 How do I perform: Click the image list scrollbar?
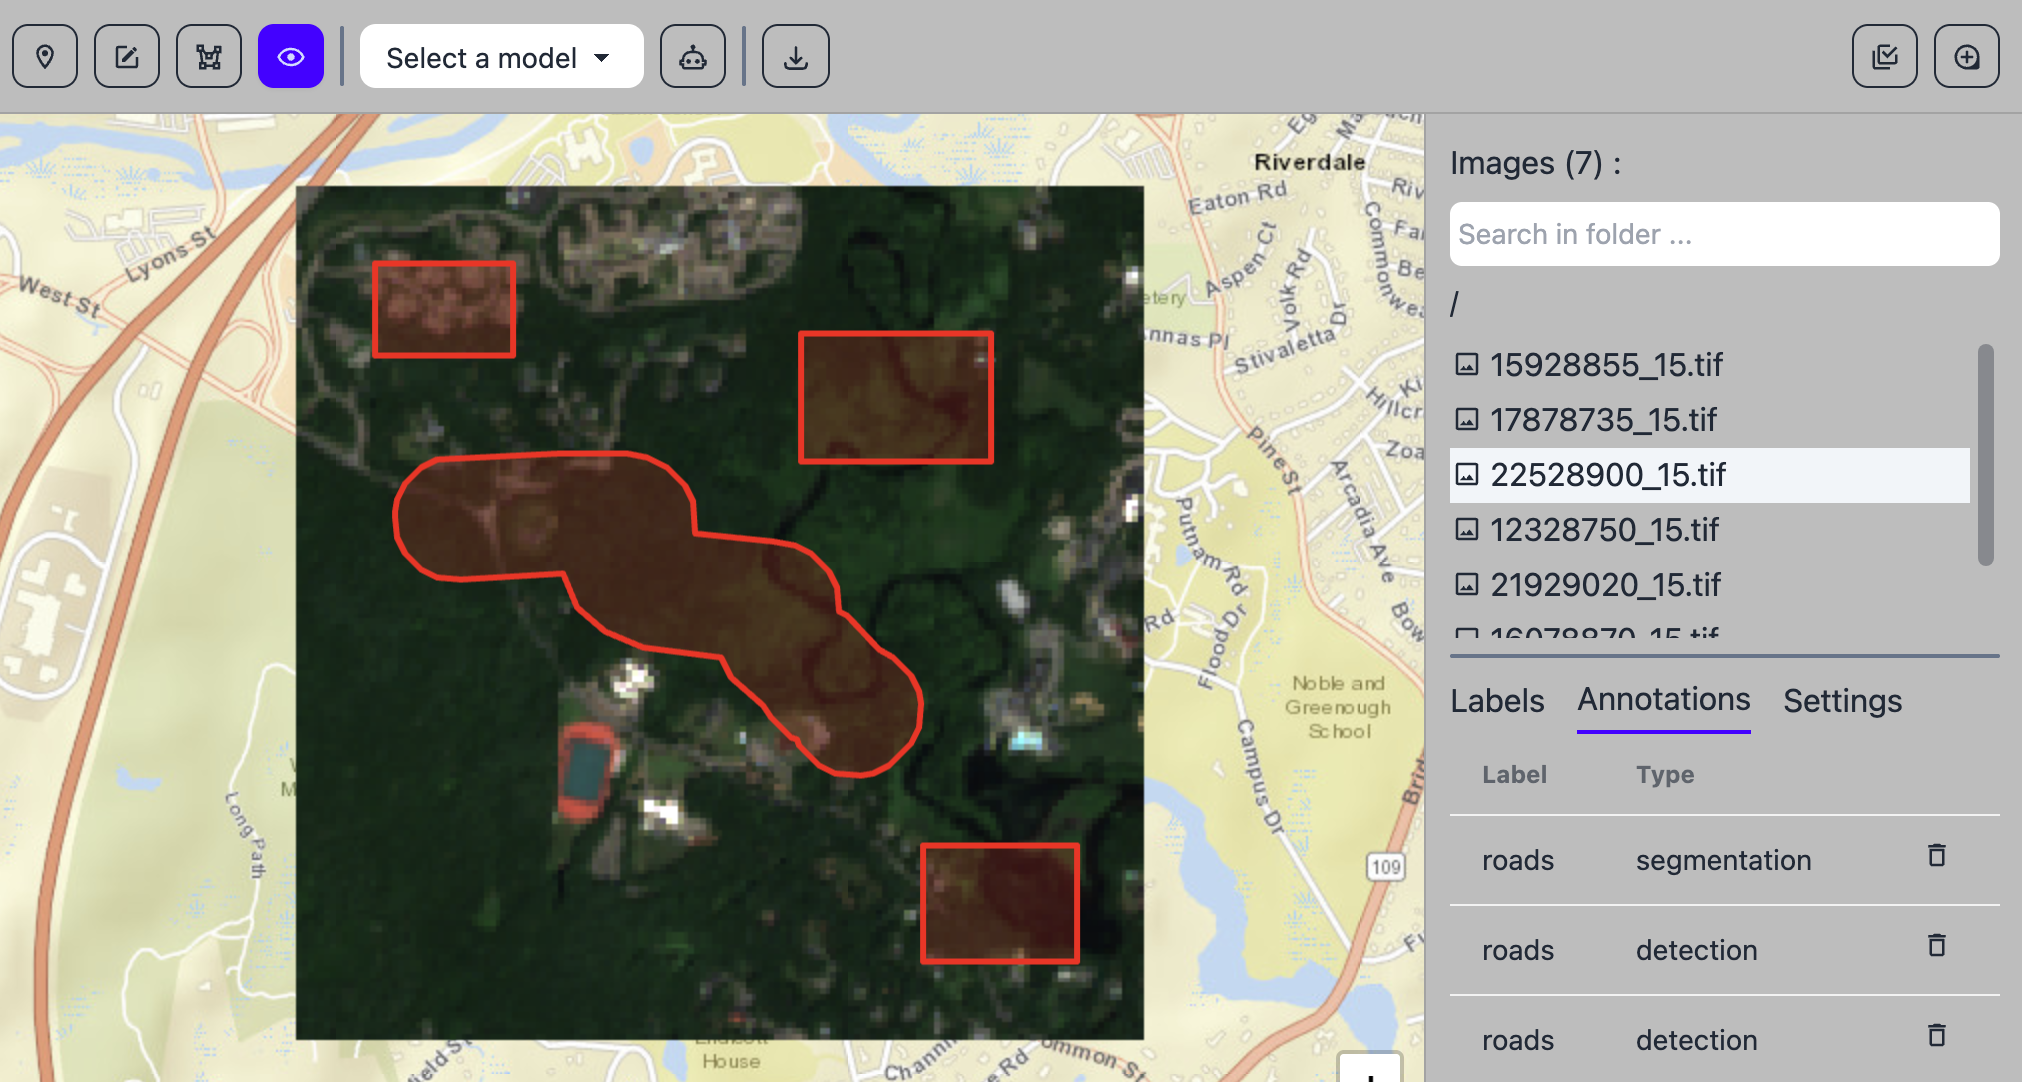coord(1986,455)
